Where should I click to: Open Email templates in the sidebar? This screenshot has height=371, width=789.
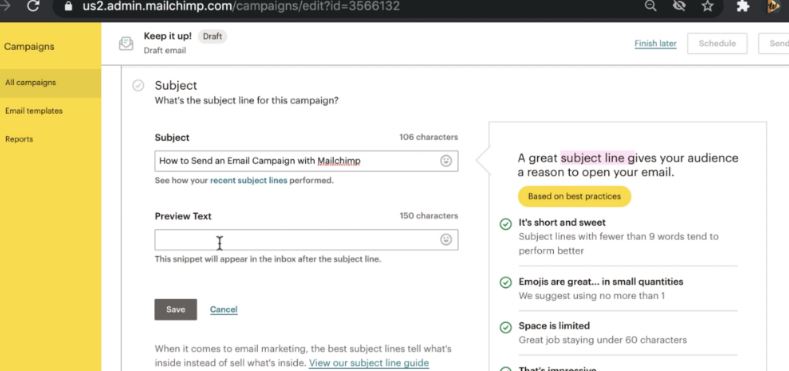coord(34,111)
